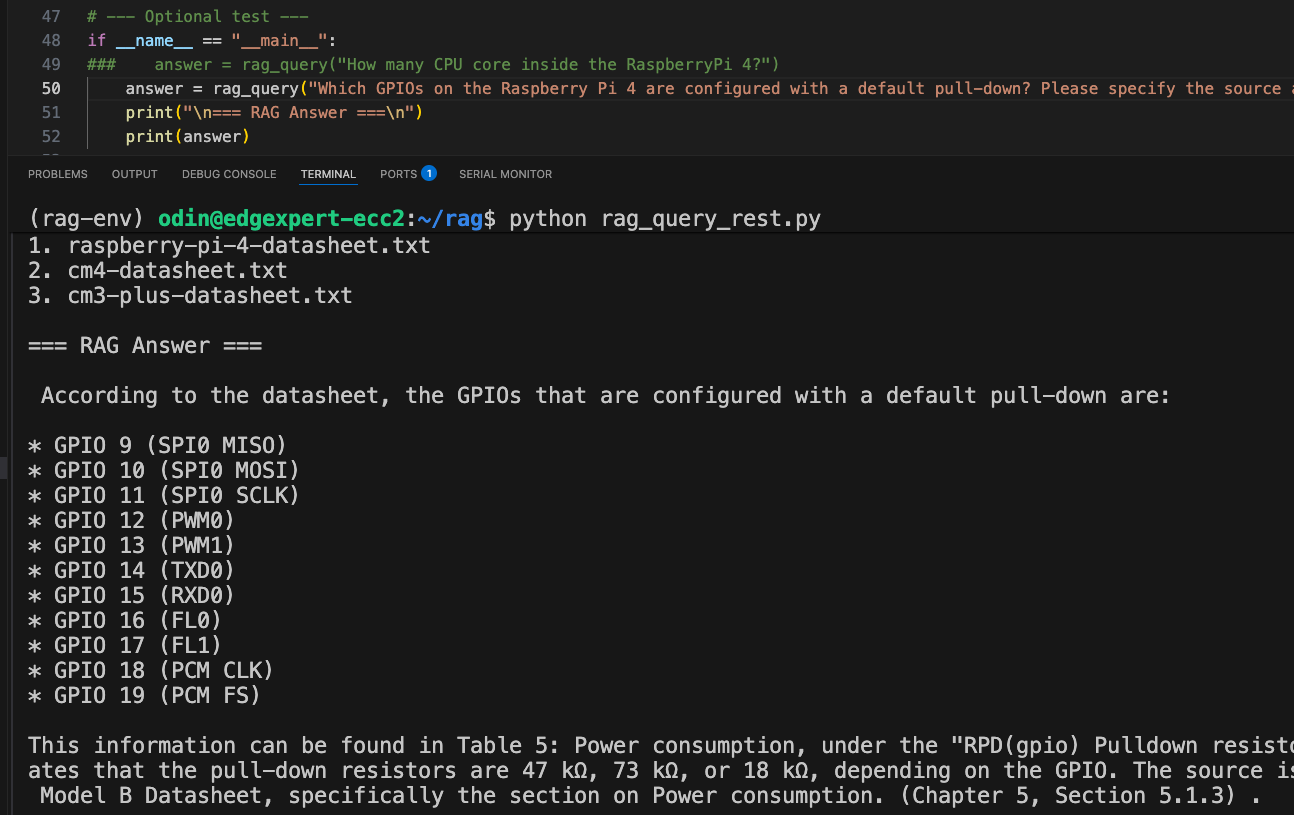
Task: Click line number 51 in the gutter
Action: click(51, 113)
